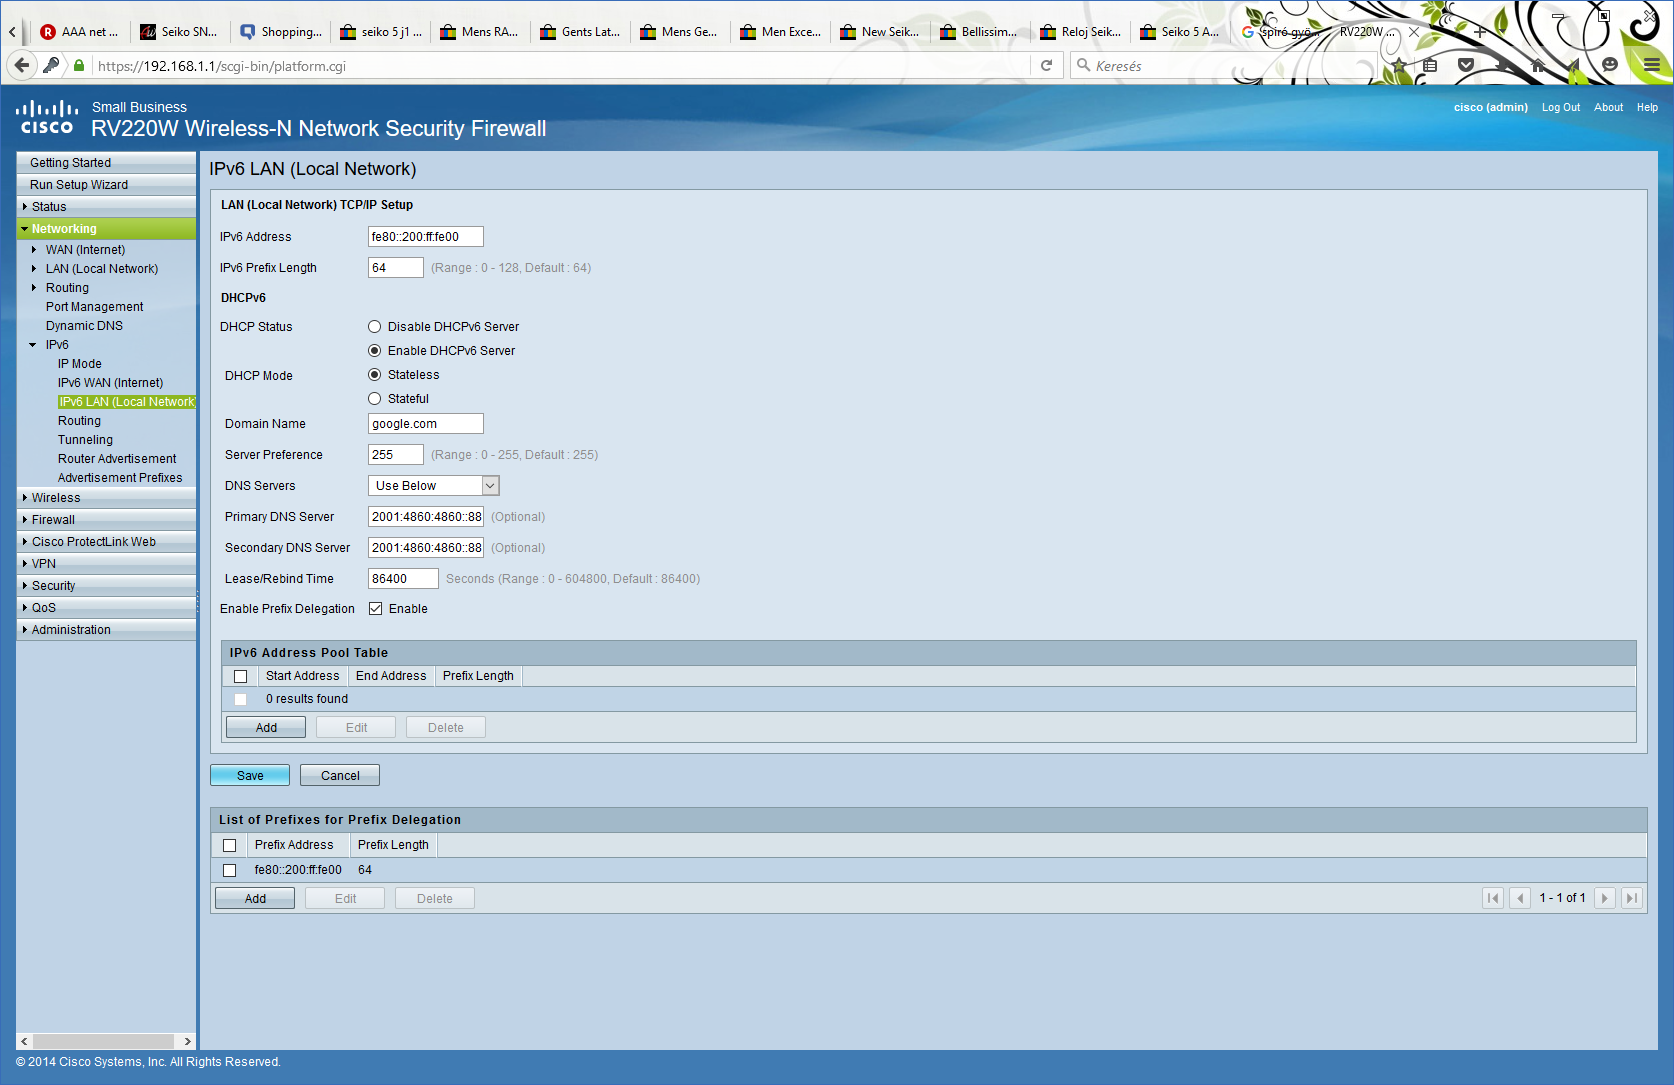Click the Pocket icon in the toolbar
This screenshot has width=1674, height=1085.
1466,66
